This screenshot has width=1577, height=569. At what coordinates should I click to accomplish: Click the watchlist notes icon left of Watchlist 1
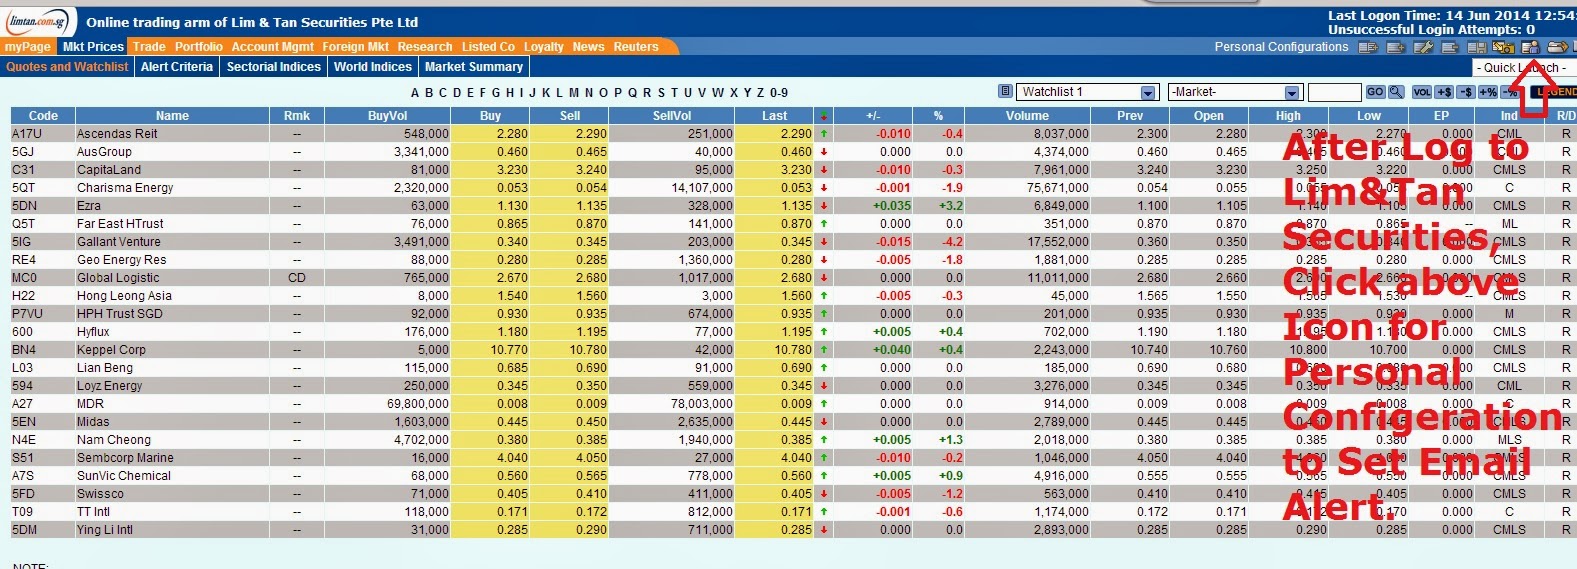tap(1006, 91)
